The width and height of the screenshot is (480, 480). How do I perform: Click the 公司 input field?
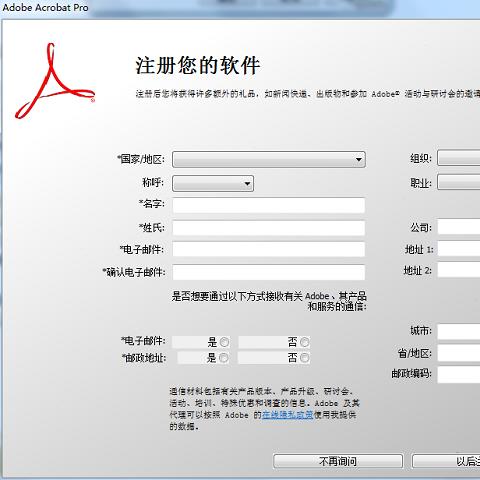click(459, 227)
